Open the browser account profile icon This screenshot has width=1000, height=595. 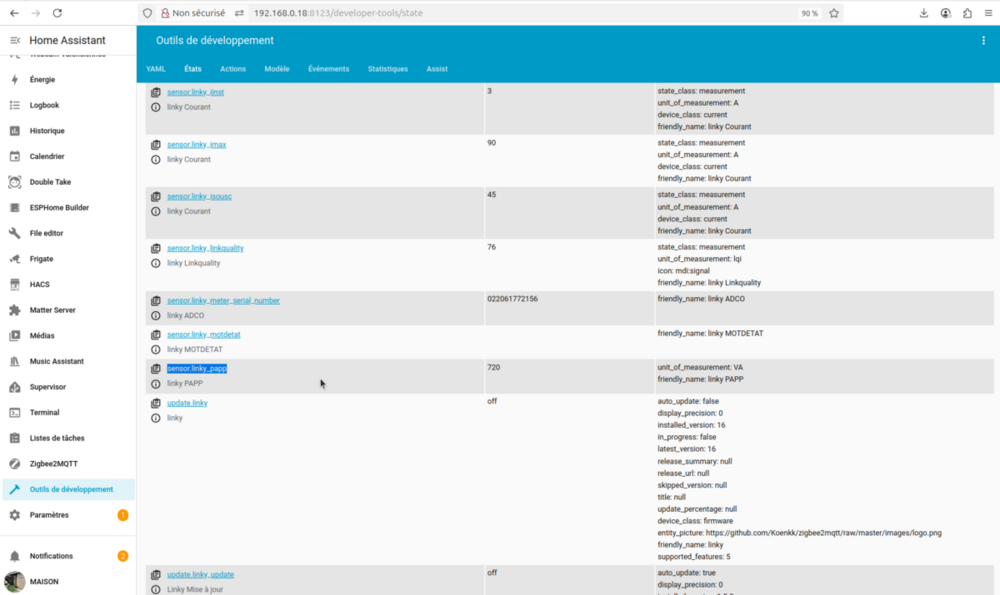pos(945,13)
